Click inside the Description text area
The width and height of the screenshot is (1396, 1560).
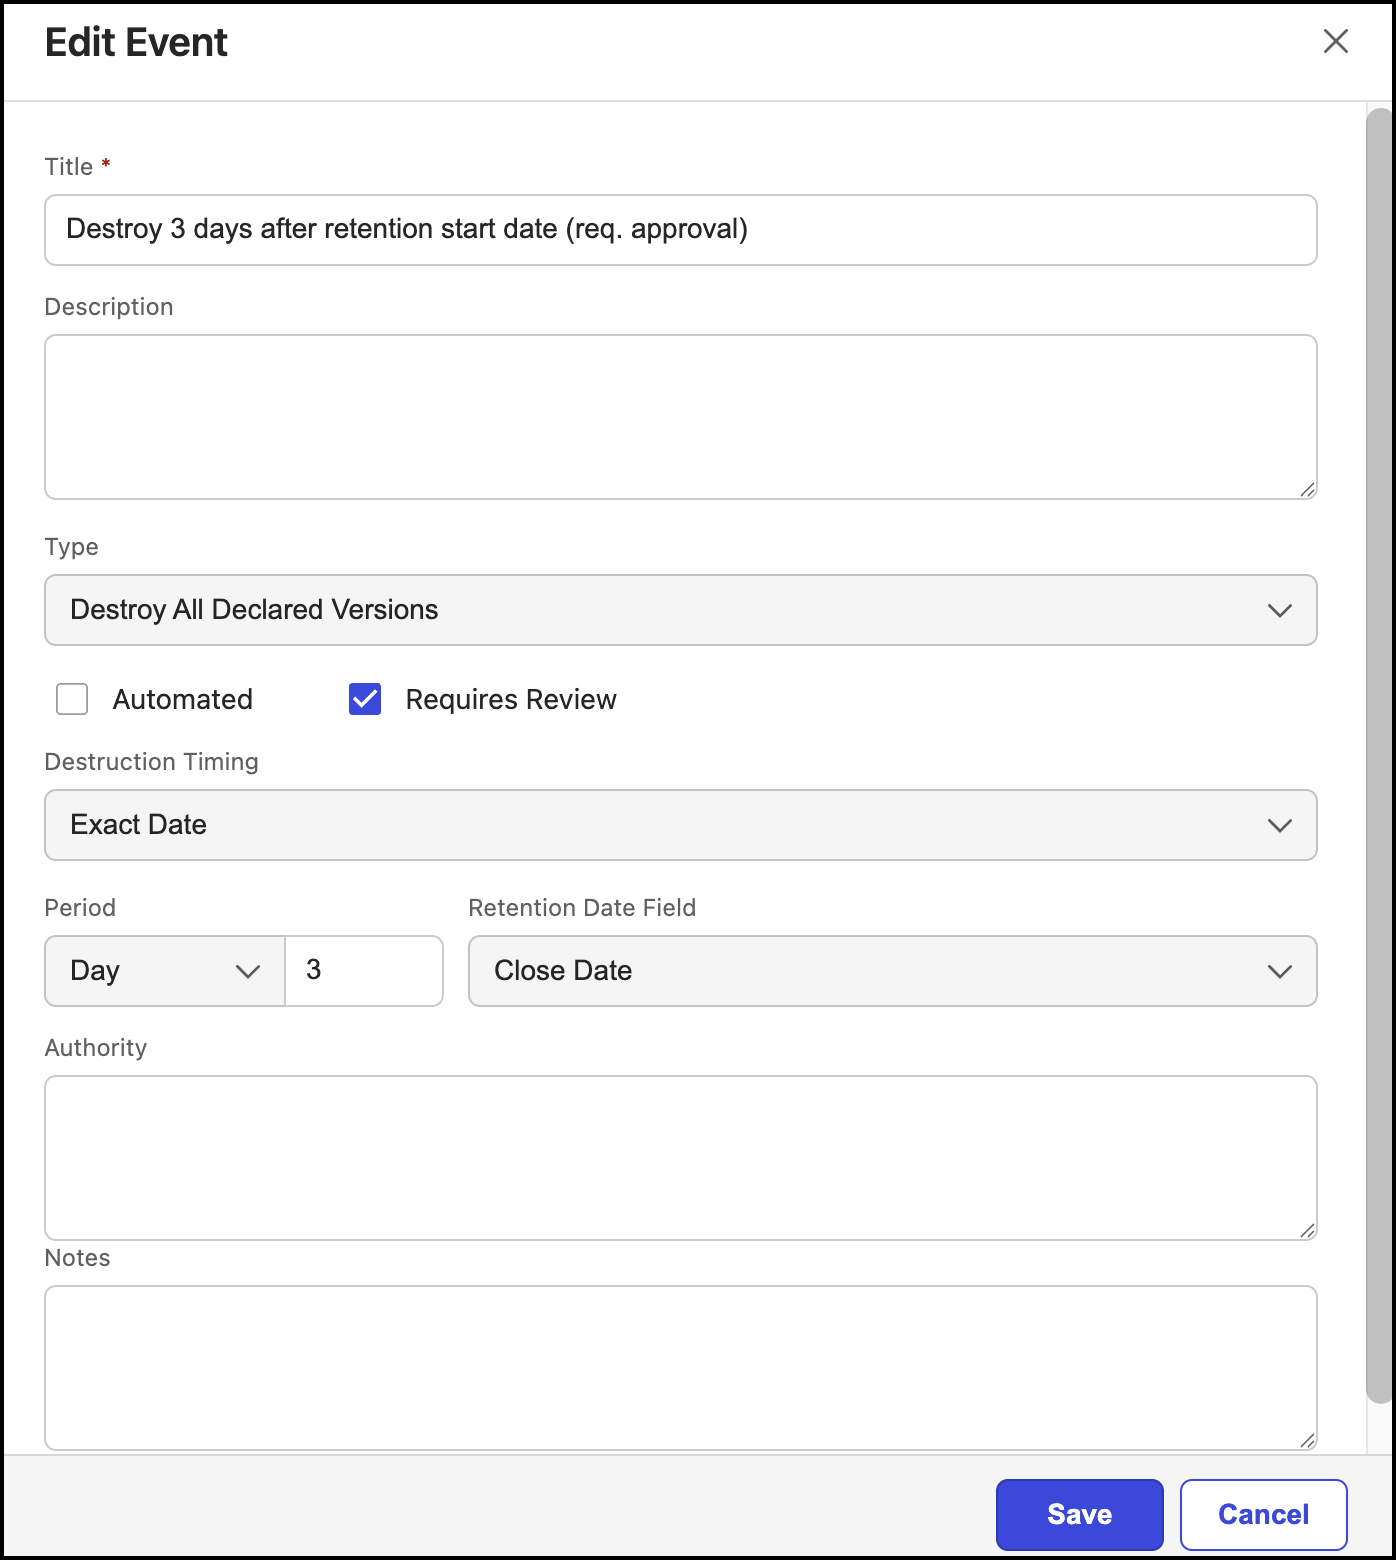click(680, 416)
